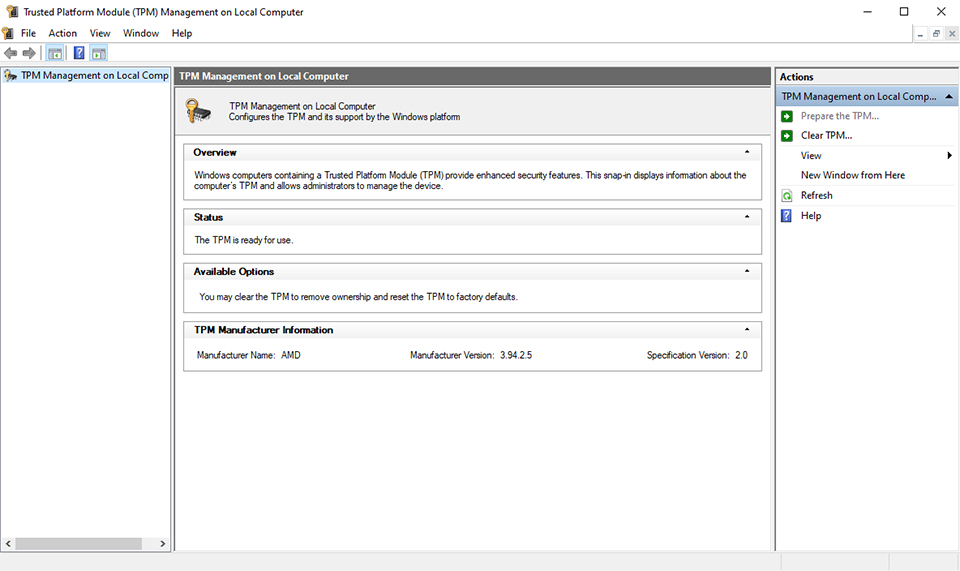960x571 pixels.
Task: Click the Refresh icon in the Actions pane
Action: click(787, 196)
